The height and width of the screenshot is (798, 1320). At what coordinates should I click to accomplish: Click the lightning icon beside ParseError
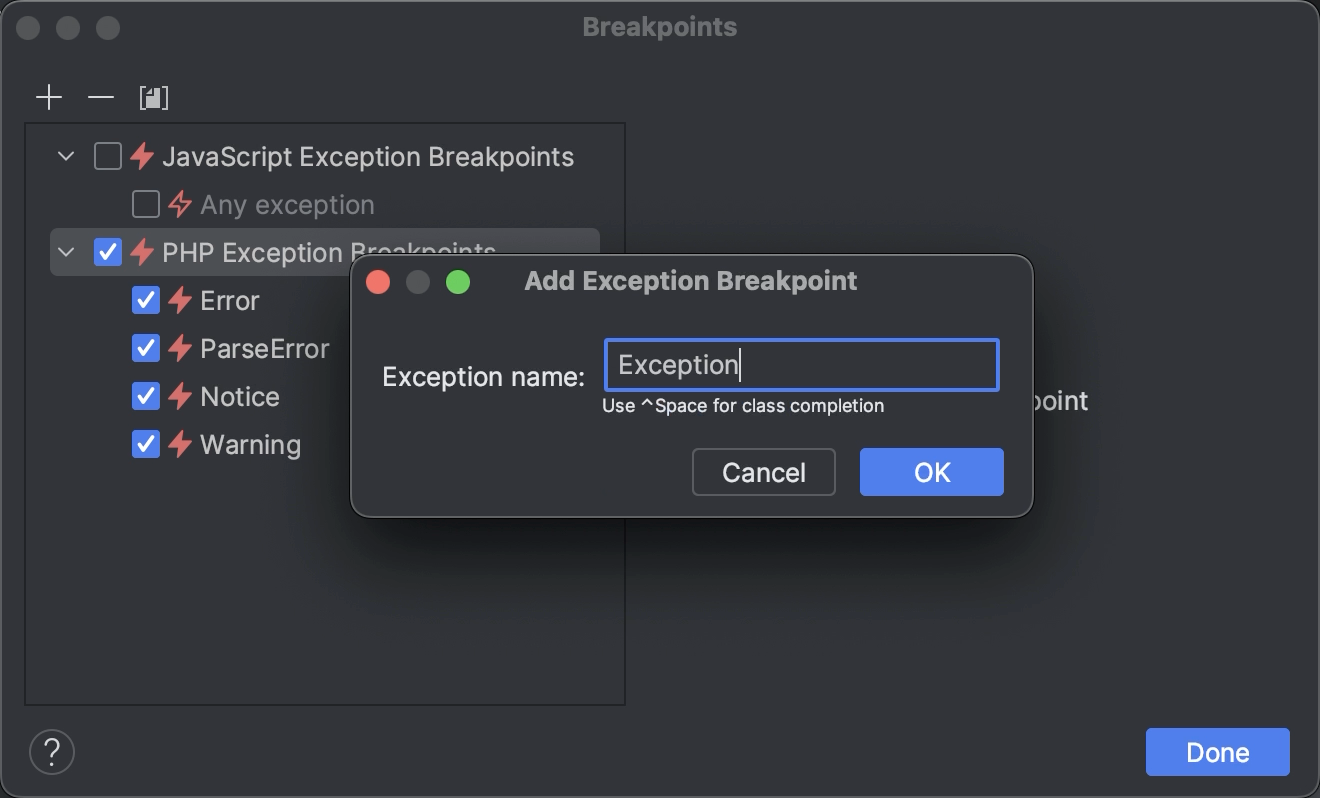[x=180, y=349]
